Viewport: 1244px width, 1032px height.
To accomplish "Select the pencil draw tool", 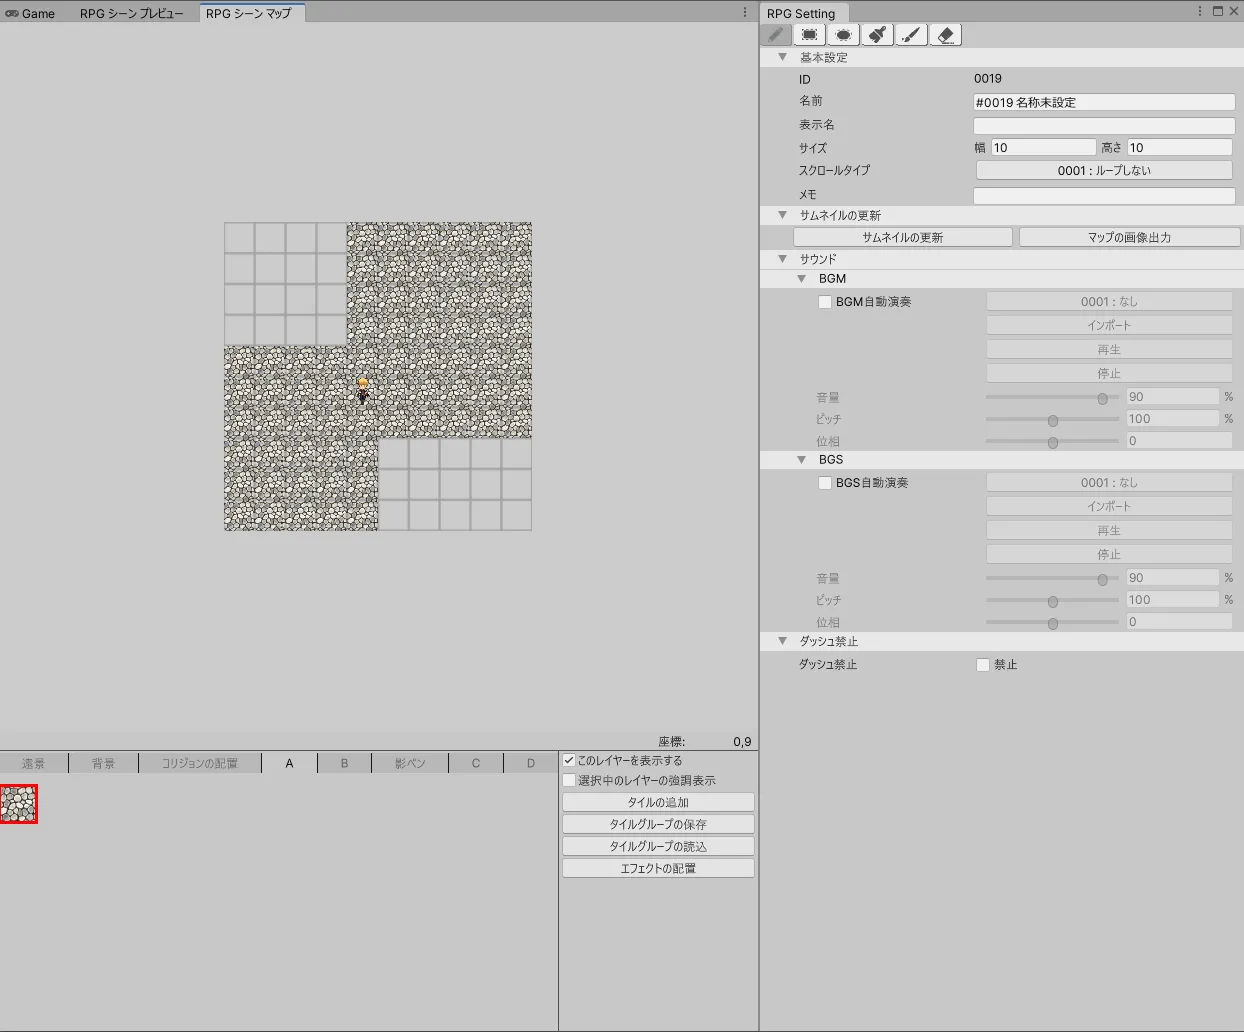I will click(776, 35).
